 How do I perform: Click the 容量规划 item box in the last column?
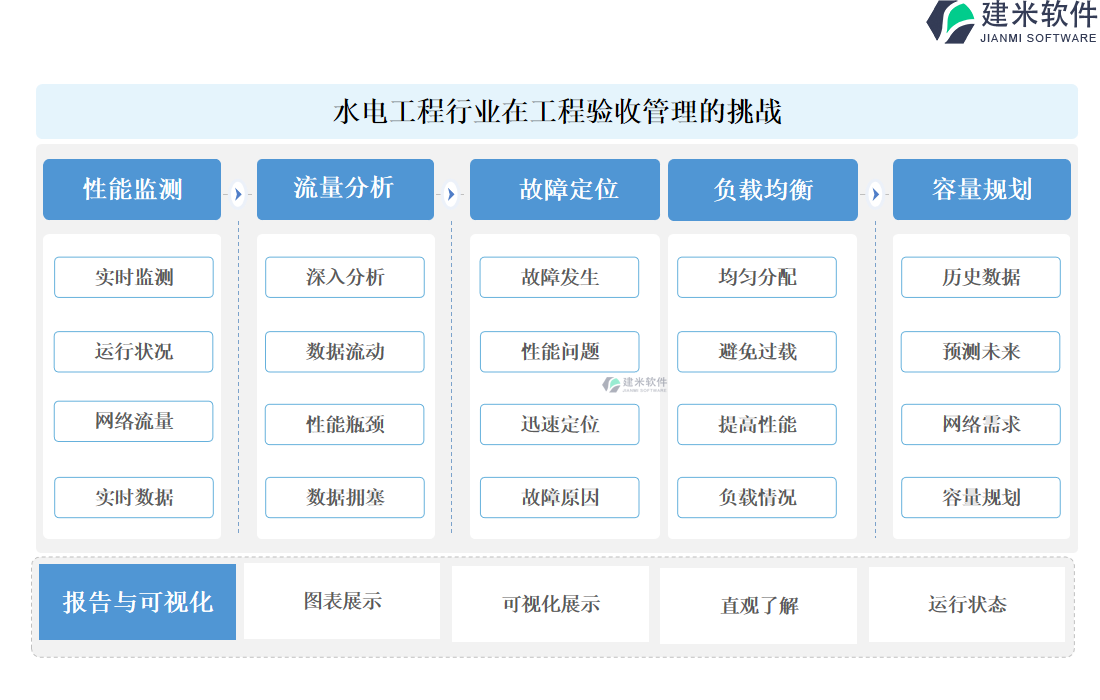pos(981,497)
